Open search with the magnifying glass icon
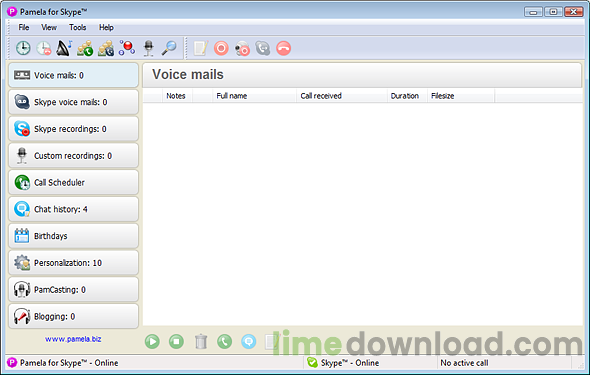The height and width of the screenshot is (375, 590). coord(169,48)
